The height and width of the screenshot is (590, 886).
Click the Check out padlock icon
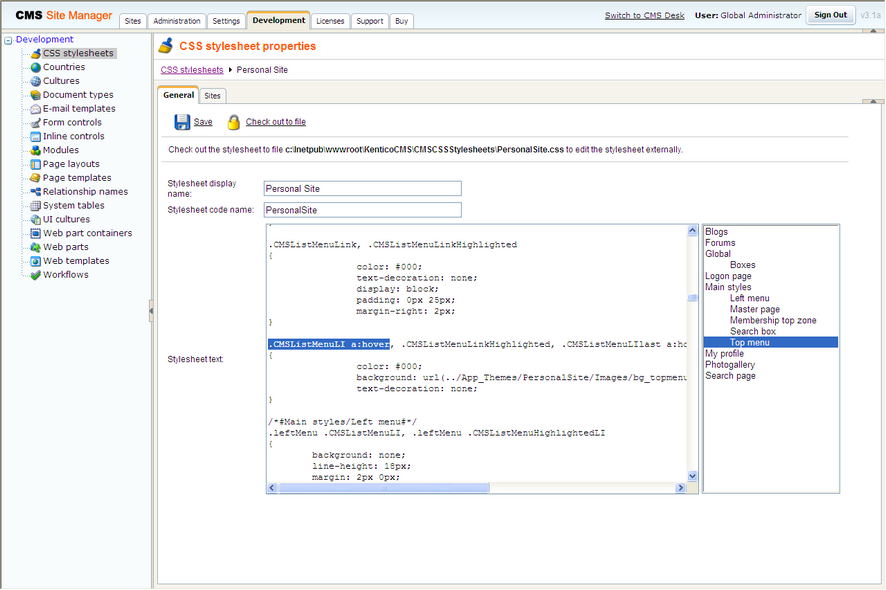233,122
